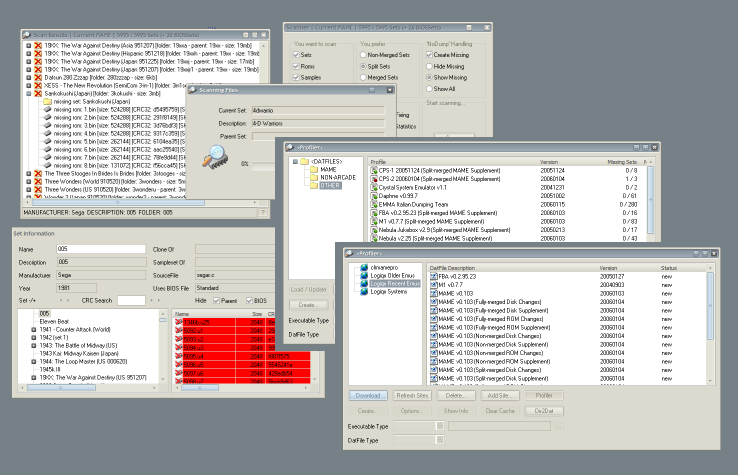Screen dimensions: 738x475
Task: Click the FBA v0.2.95.23 datfile icon
Action: 435,276
